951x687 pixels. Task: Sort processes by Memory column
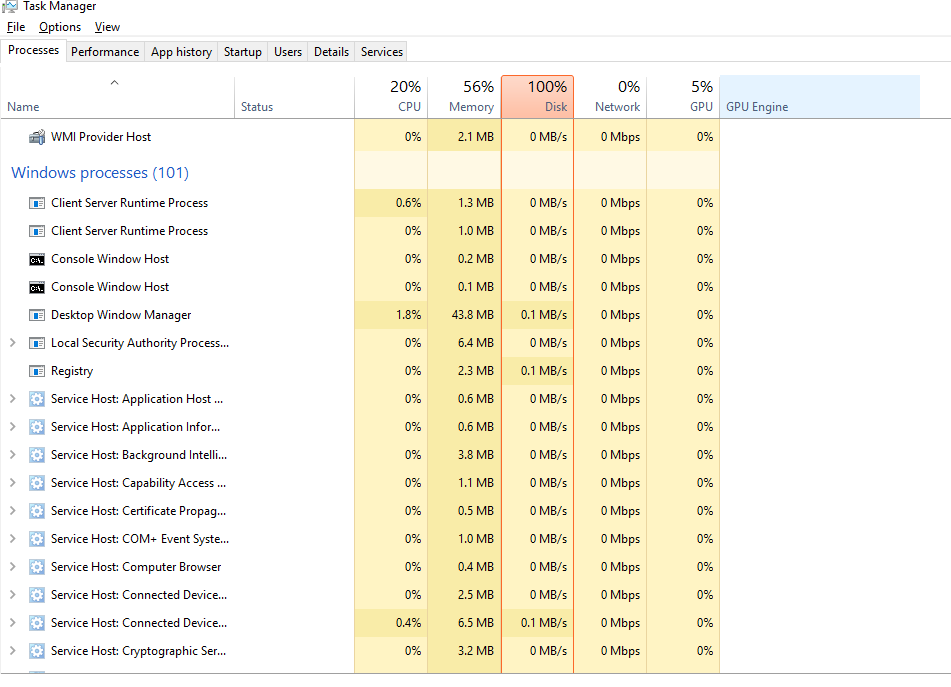click(465, 97)
